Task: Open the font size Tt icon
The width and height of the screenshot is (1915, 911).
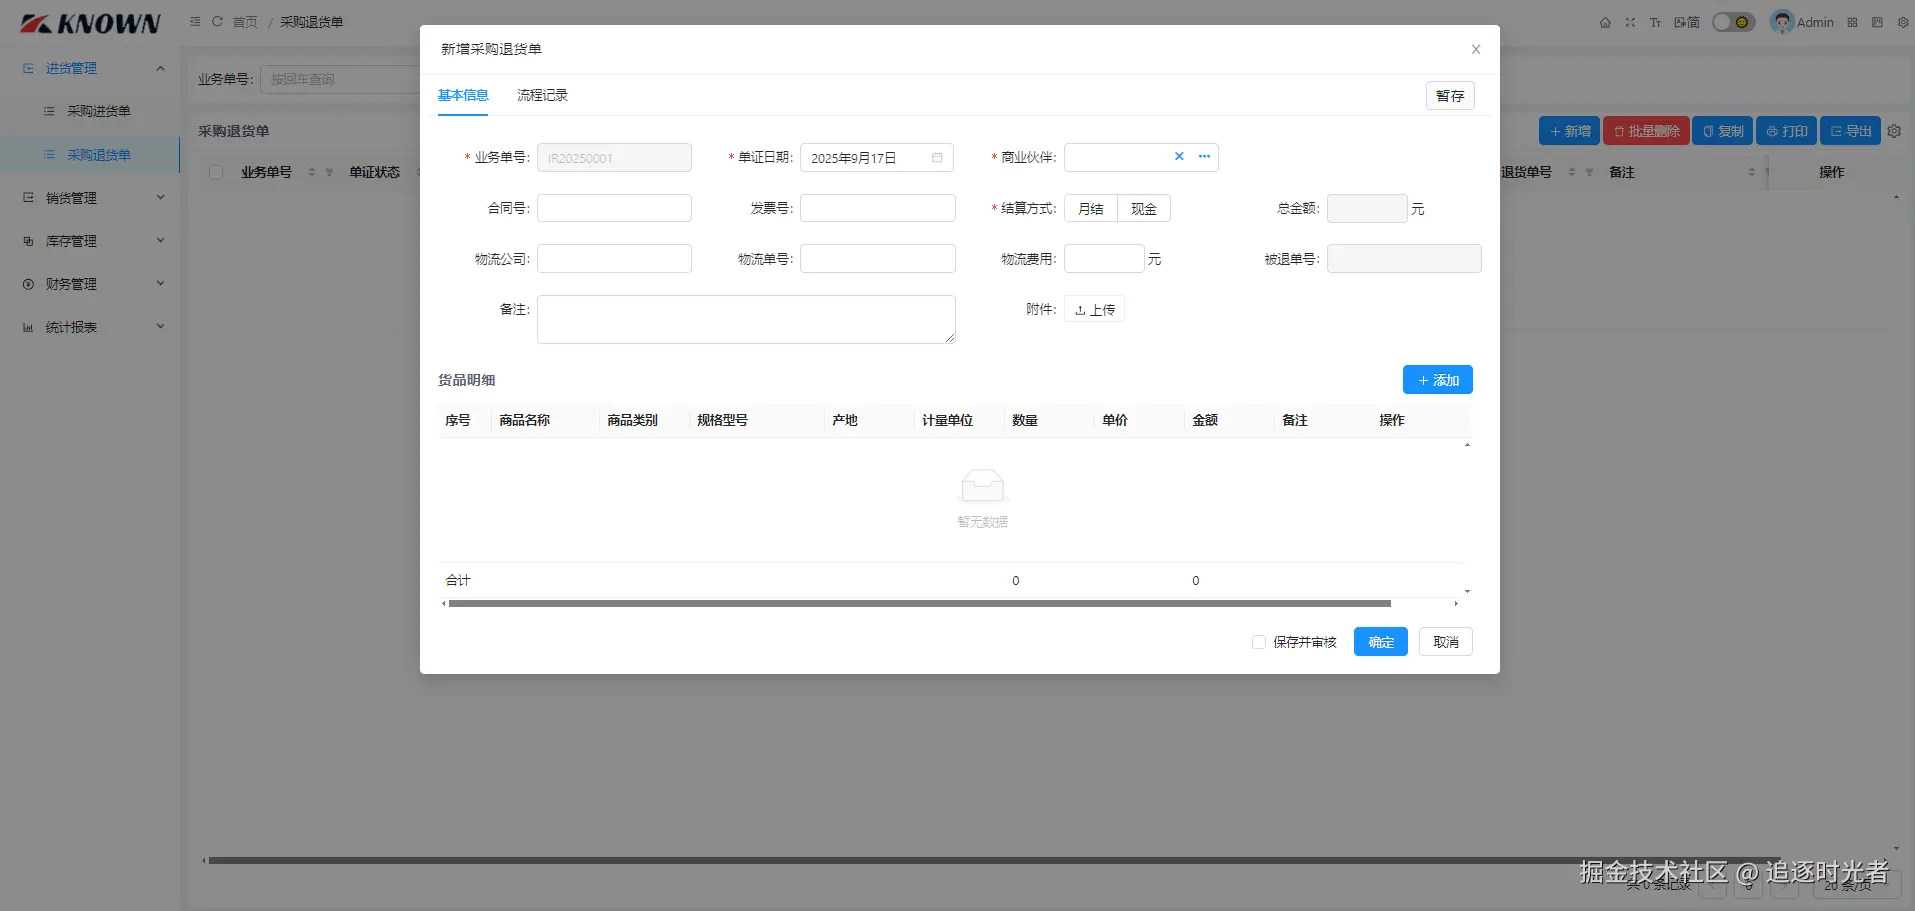Action: coord(1655,22)
